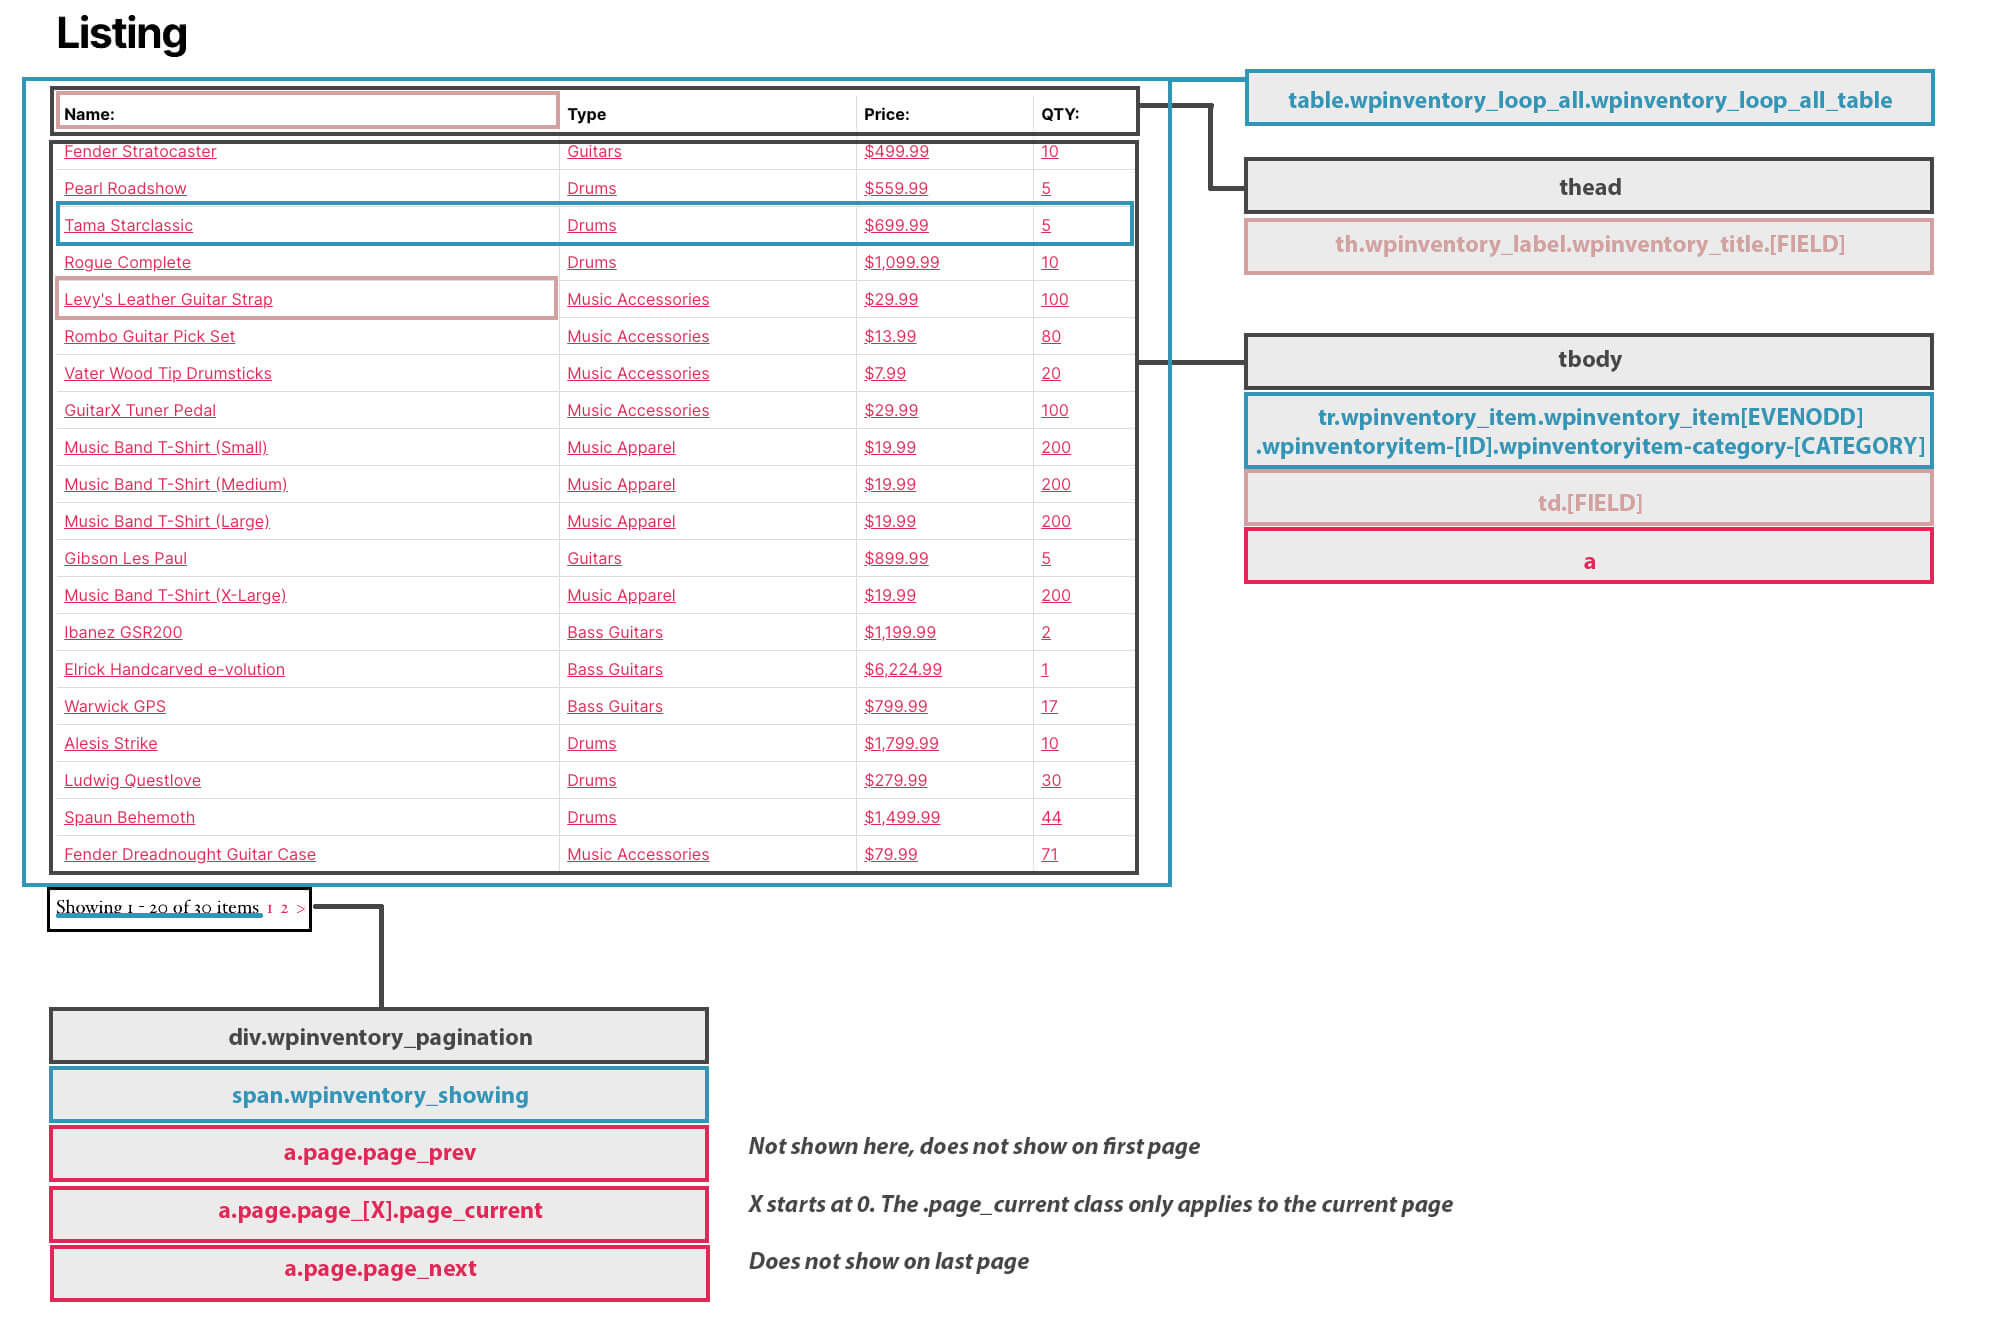The height and width of the screenshot is (1328, 2000).
Task: Click the $279.99 price link
Action: [896, 780]
